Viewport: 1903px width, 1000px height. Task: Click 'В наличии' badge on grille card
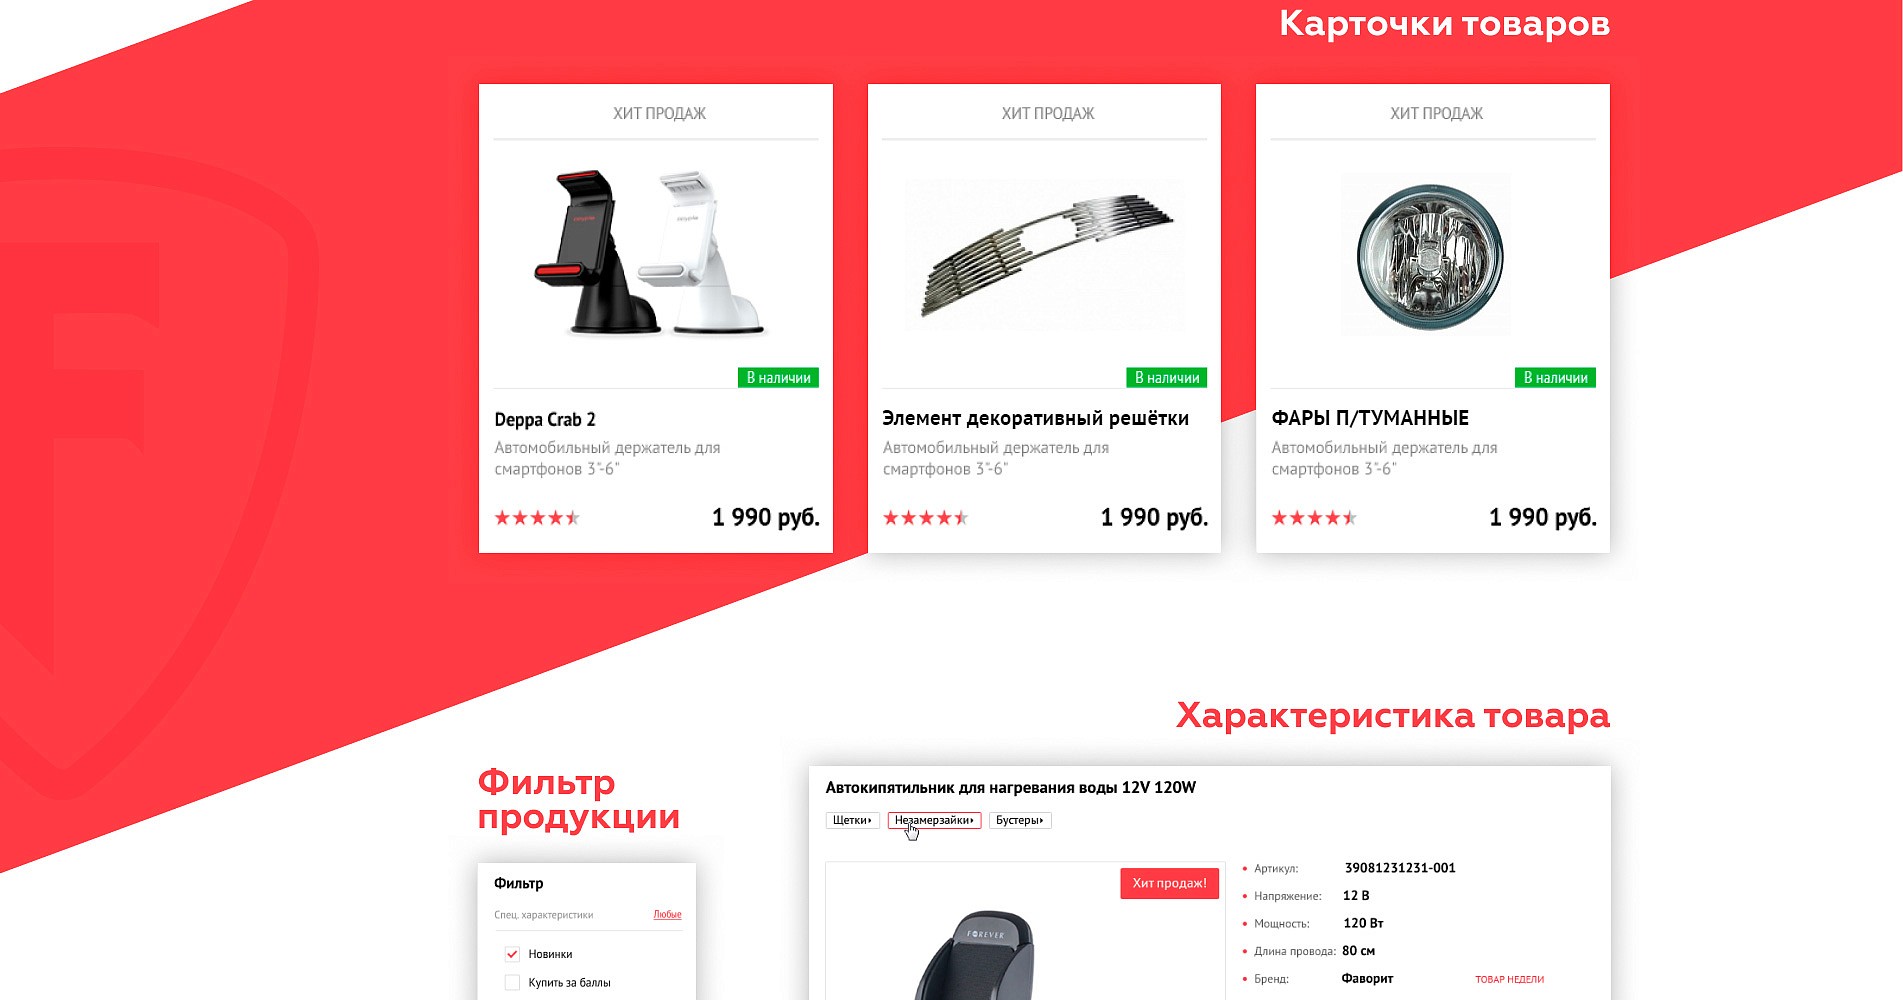point(1167,378)
